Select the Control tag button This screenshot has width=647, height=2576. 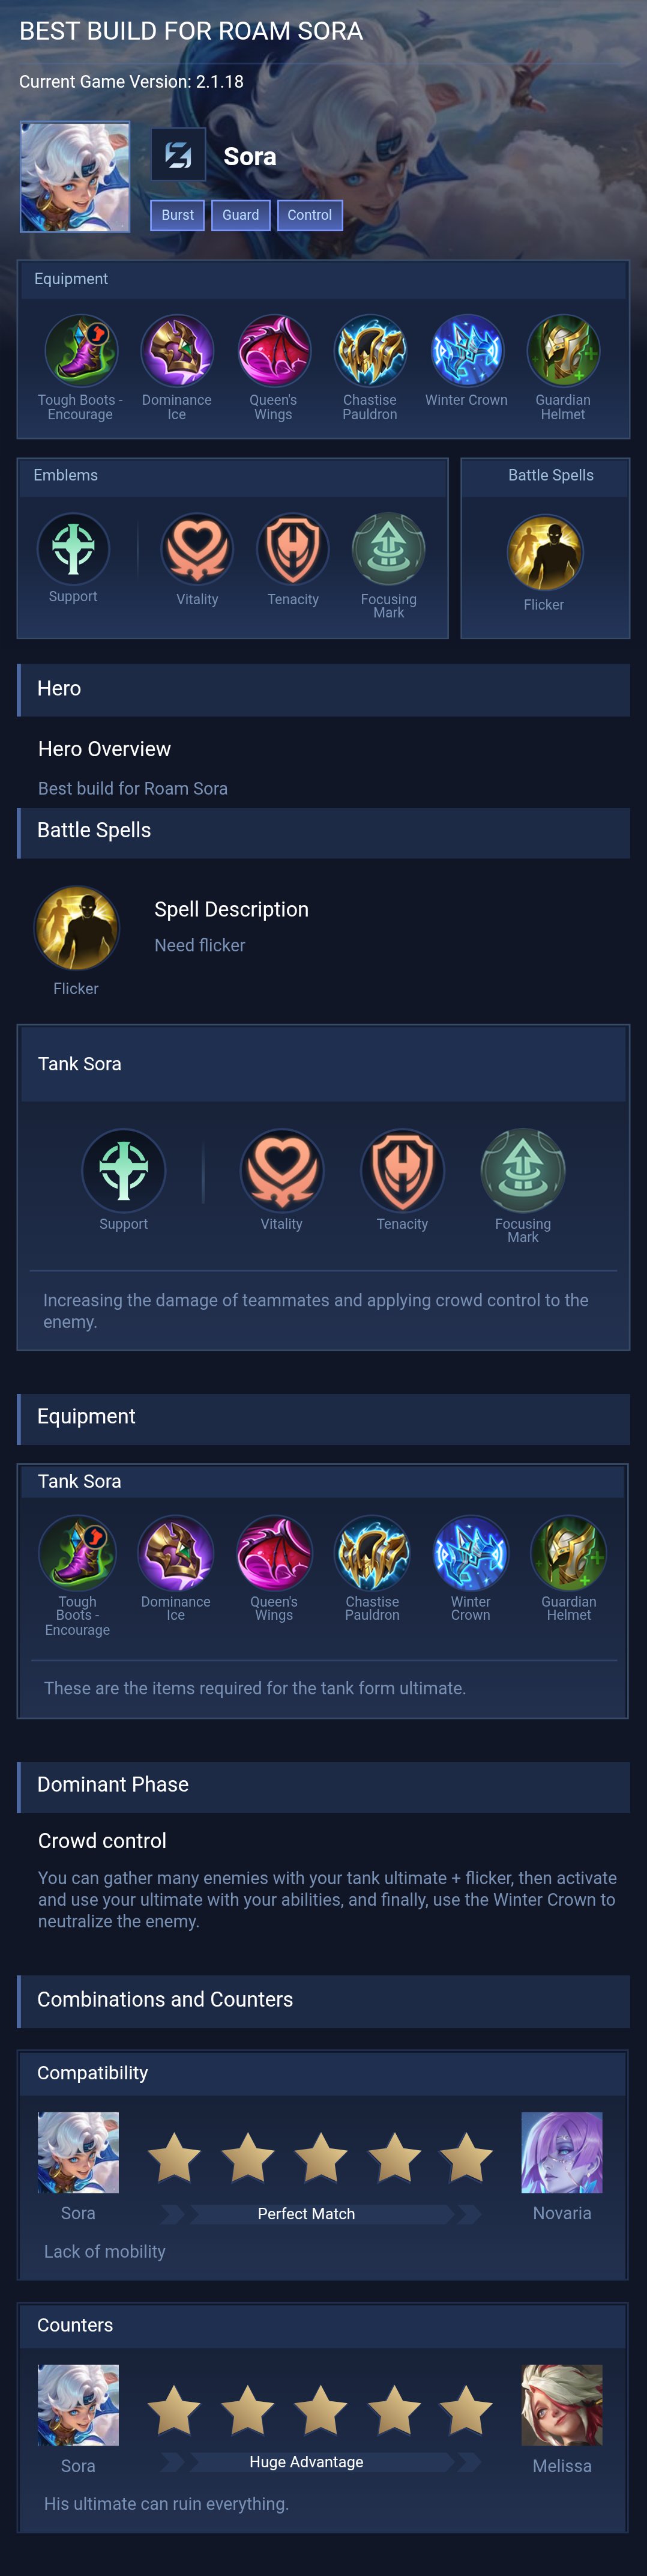310,215
